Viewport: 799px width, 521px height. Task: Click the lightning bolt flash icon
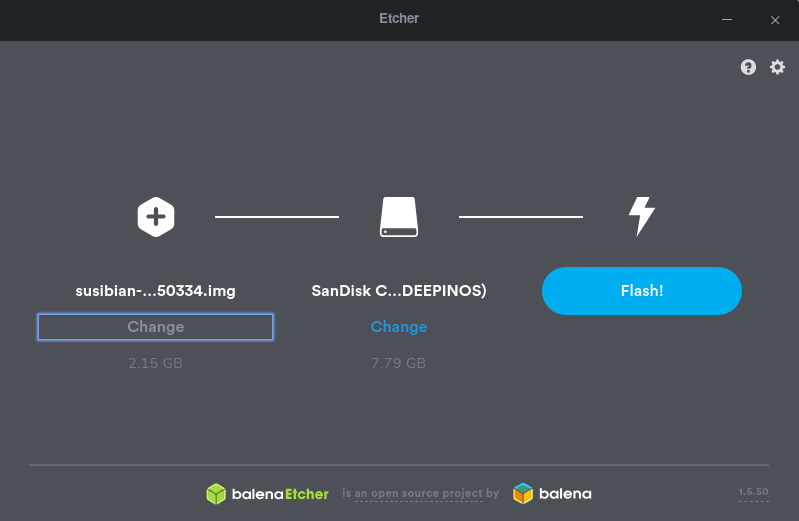(x=642, y=216)
